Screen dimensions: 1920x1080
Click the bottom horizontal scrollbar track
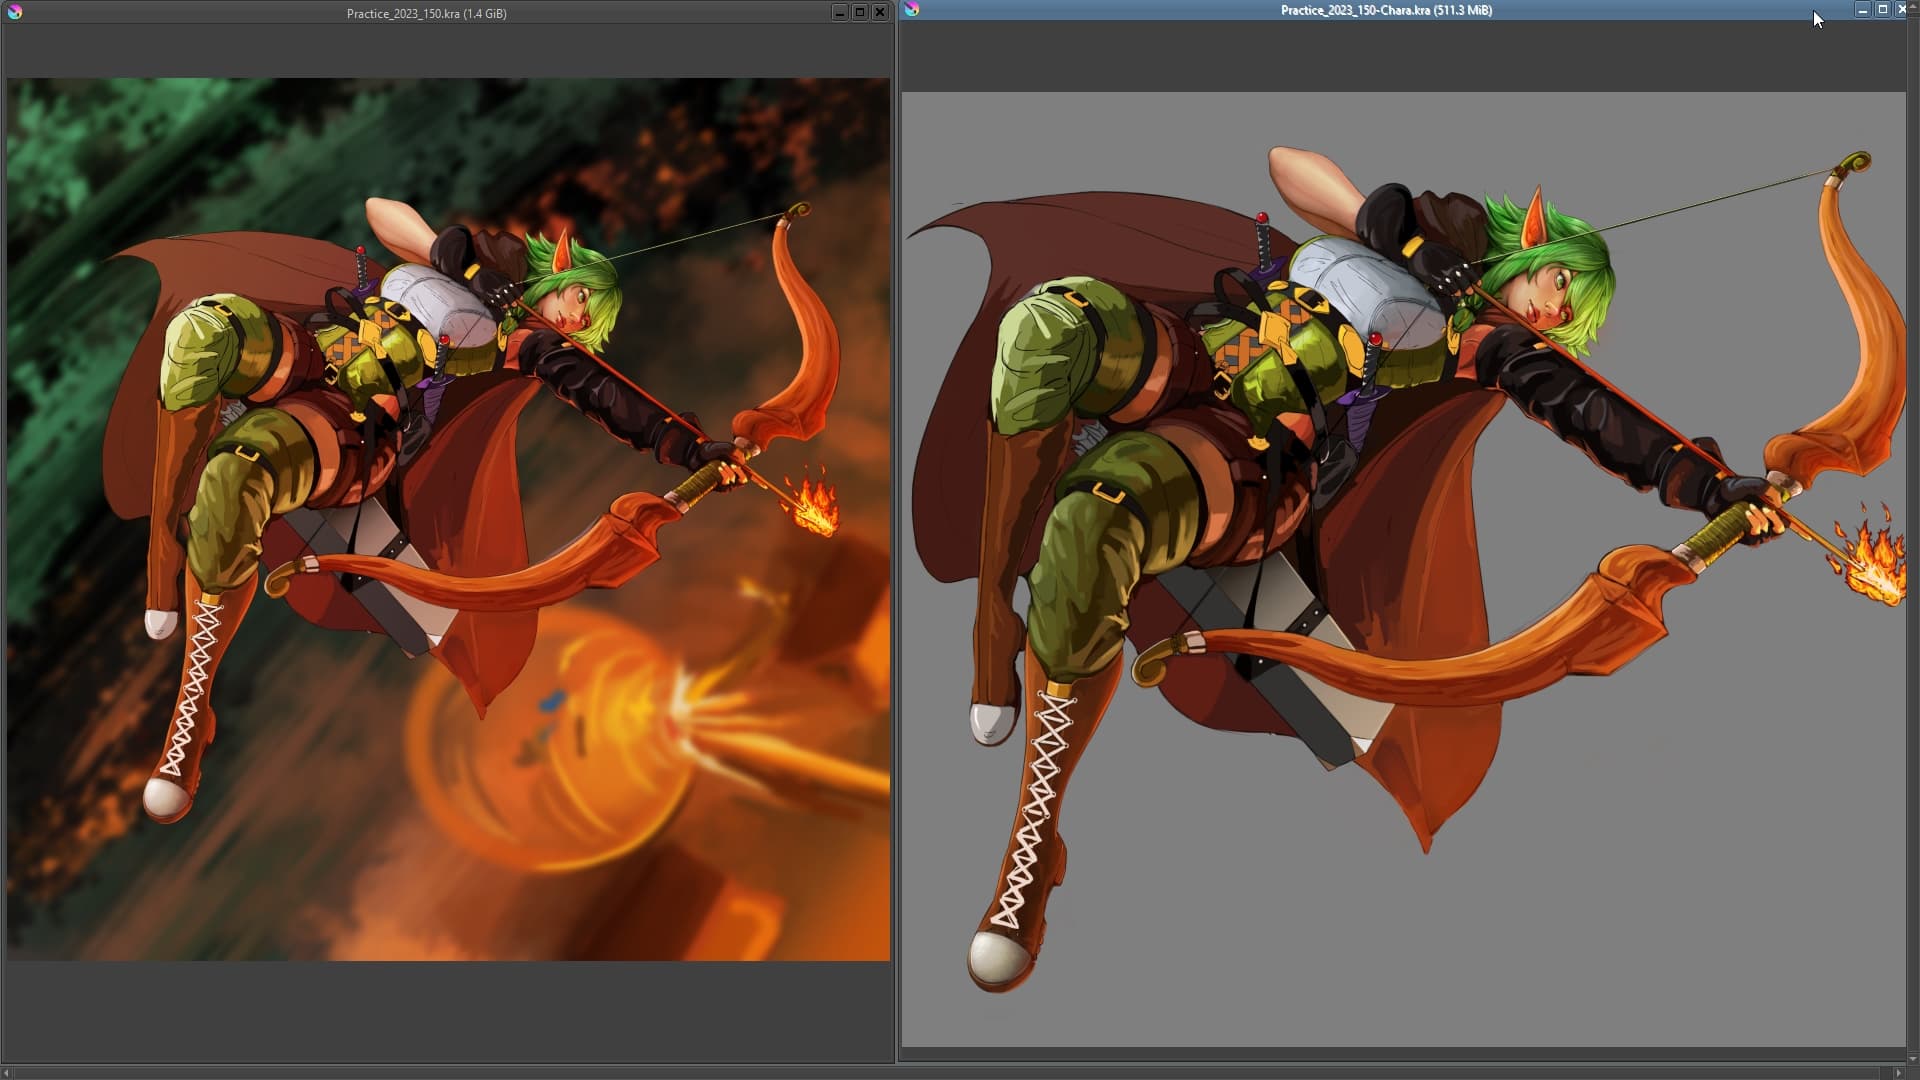pyautogui.click(x=952, y=1073)
